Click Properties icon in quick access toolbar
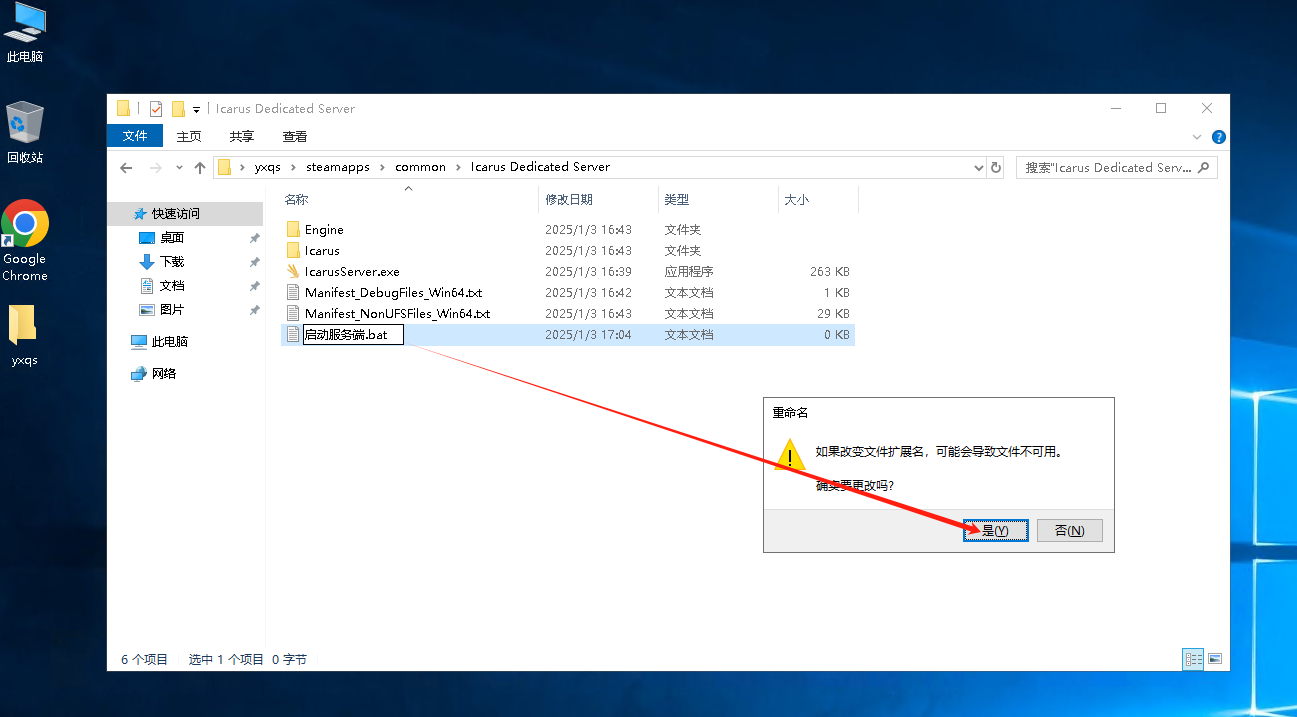Viewport: 1297px width, 717px height. [x=156, y=108]
